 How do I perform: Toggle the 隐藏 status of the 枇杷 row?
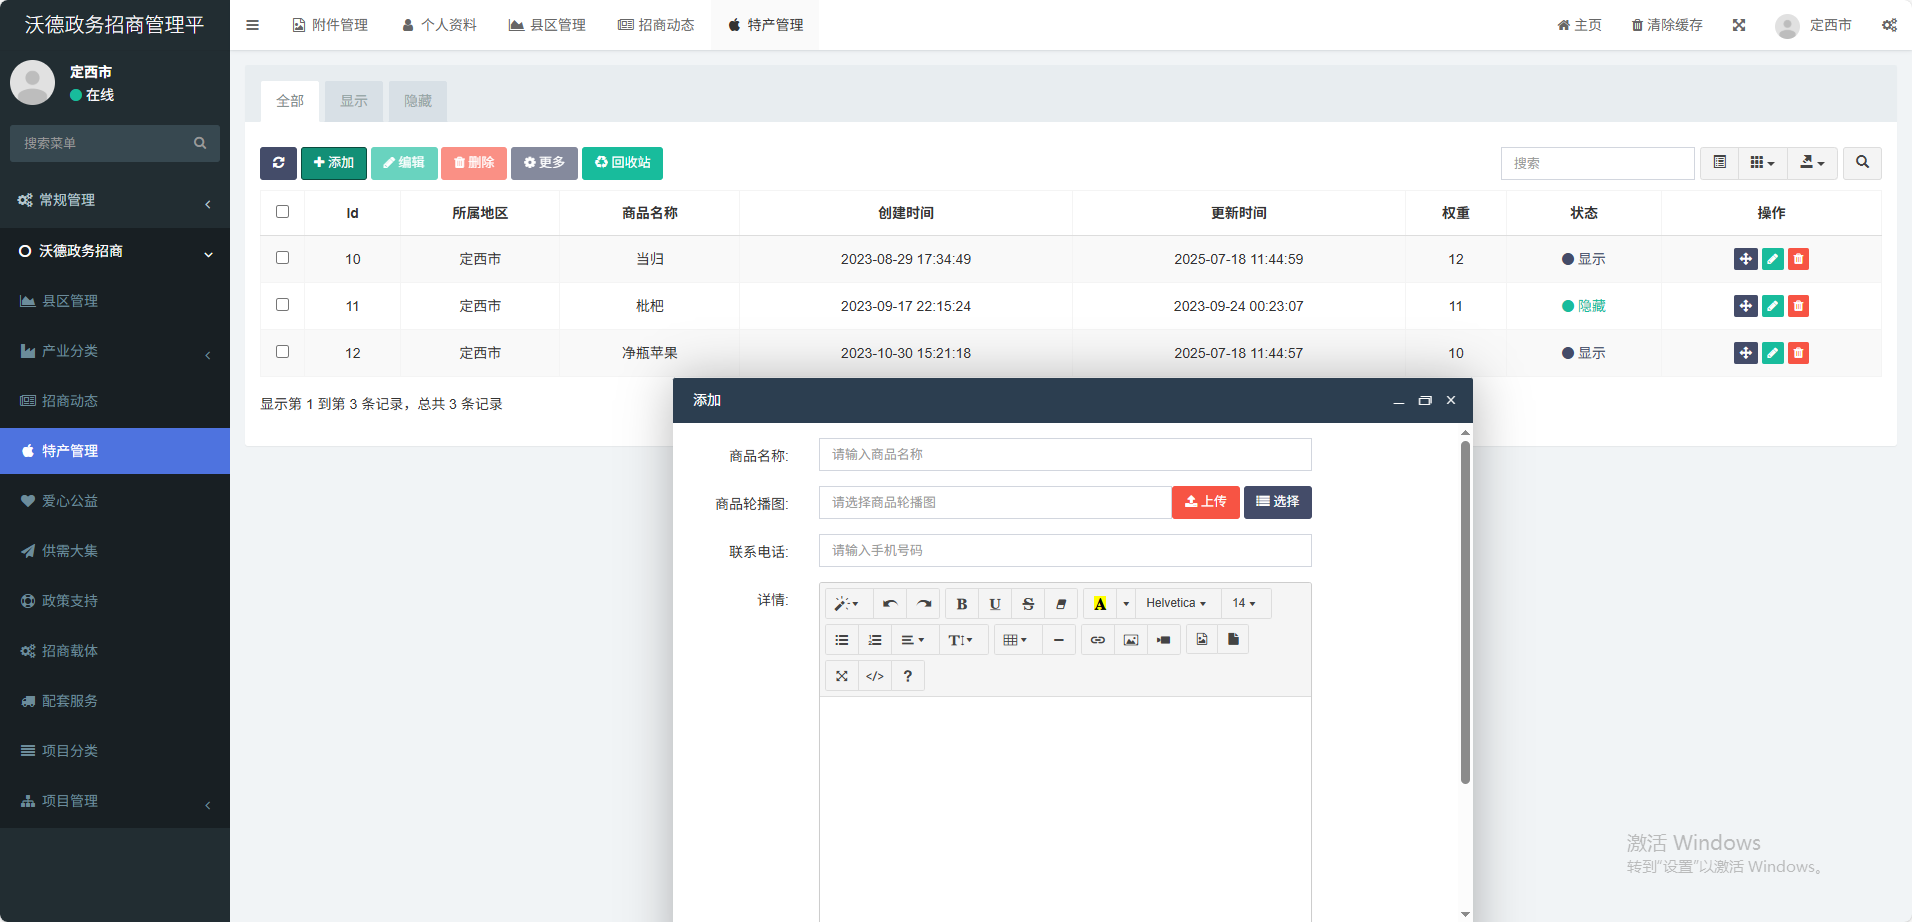1583,306
